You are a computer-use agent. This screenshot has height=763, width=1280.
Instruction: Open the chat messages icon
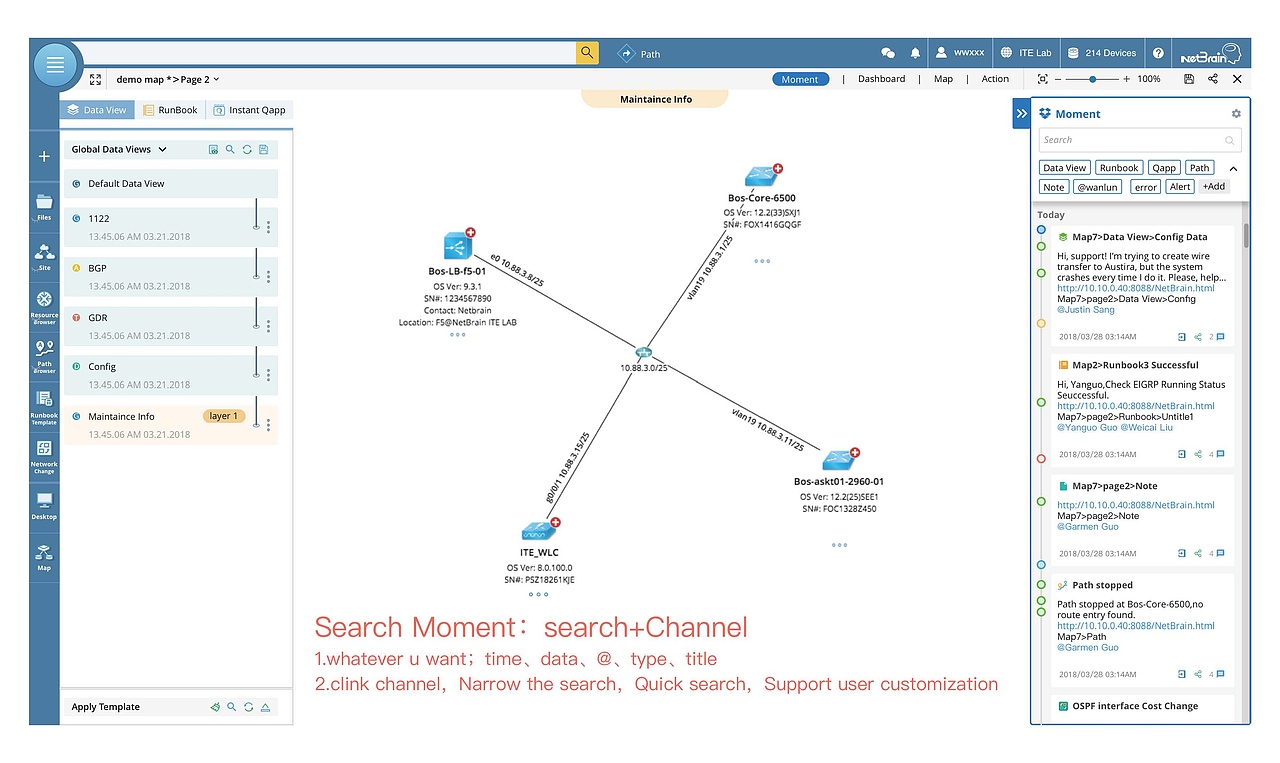click(x=887, y=53)
